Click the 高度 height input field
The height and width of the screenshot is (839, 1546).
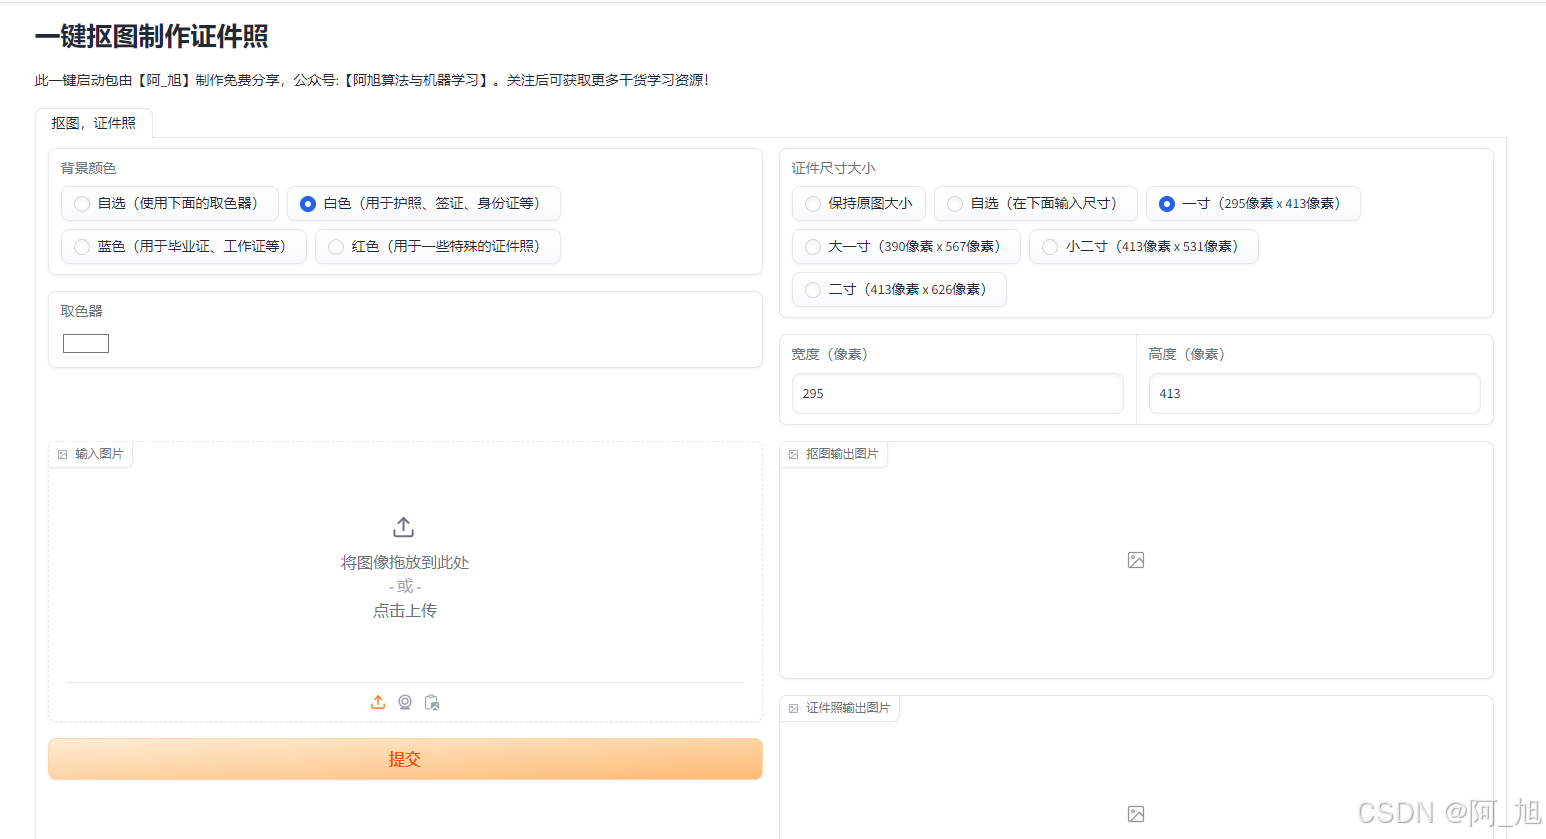(x=1313, y=393)
